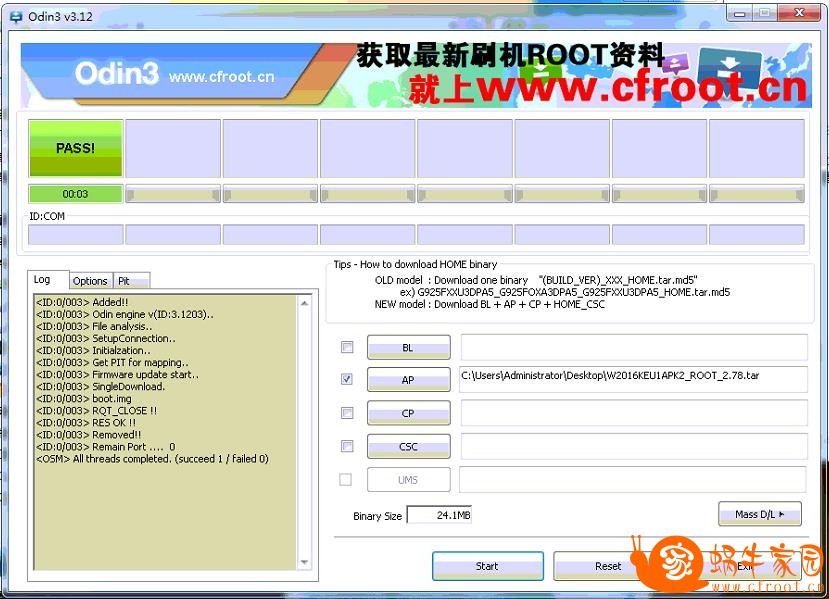The image size is (829, 599).
Task: Tick the BL checkbox
Action: click(347, 347)
